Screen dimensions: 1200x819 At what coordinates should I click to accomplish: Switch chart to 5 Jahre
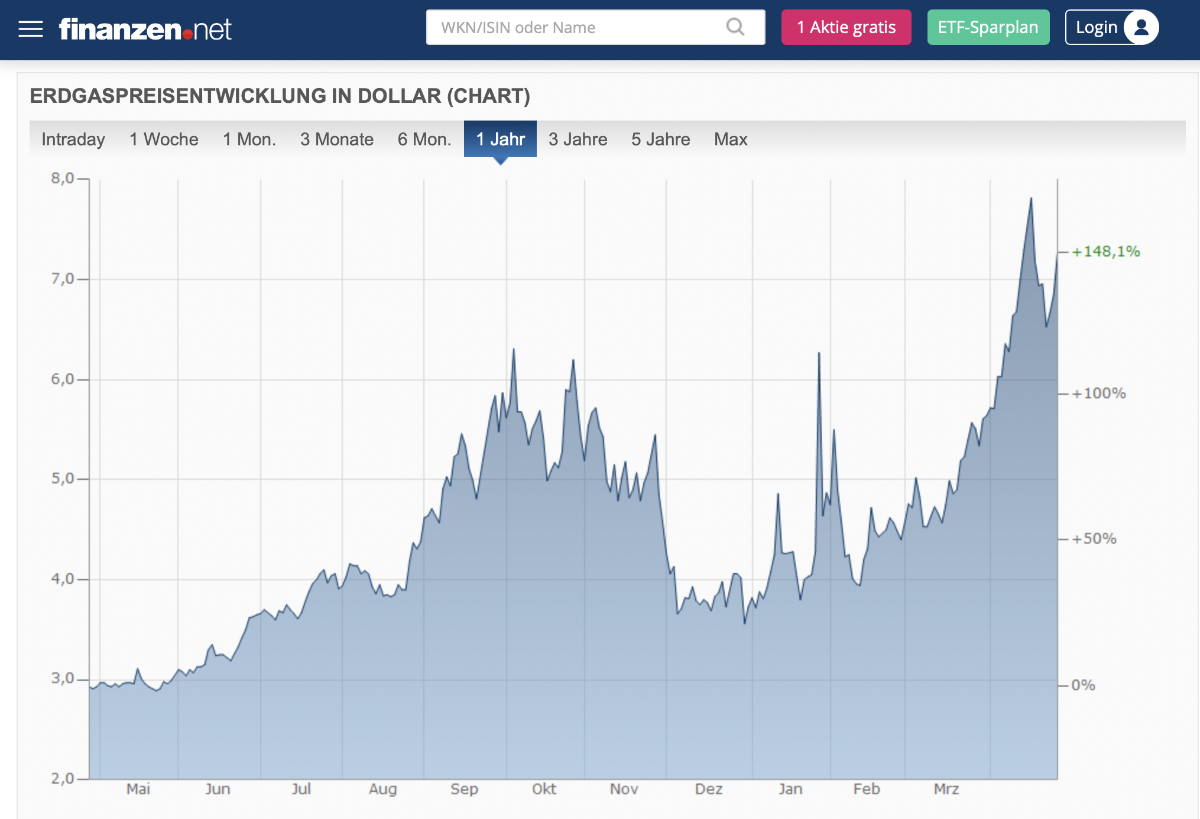tap(660, 139)
